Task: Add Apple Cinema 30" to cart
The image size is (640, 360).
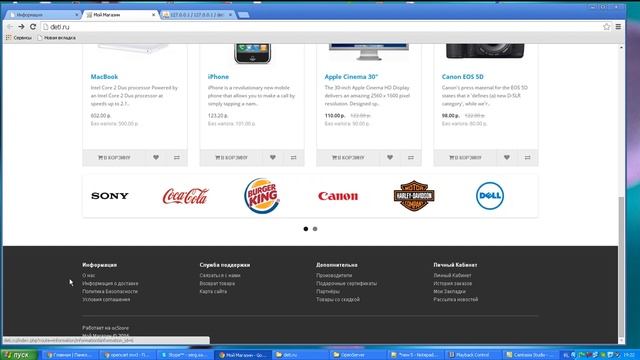Action: [348, 158]
